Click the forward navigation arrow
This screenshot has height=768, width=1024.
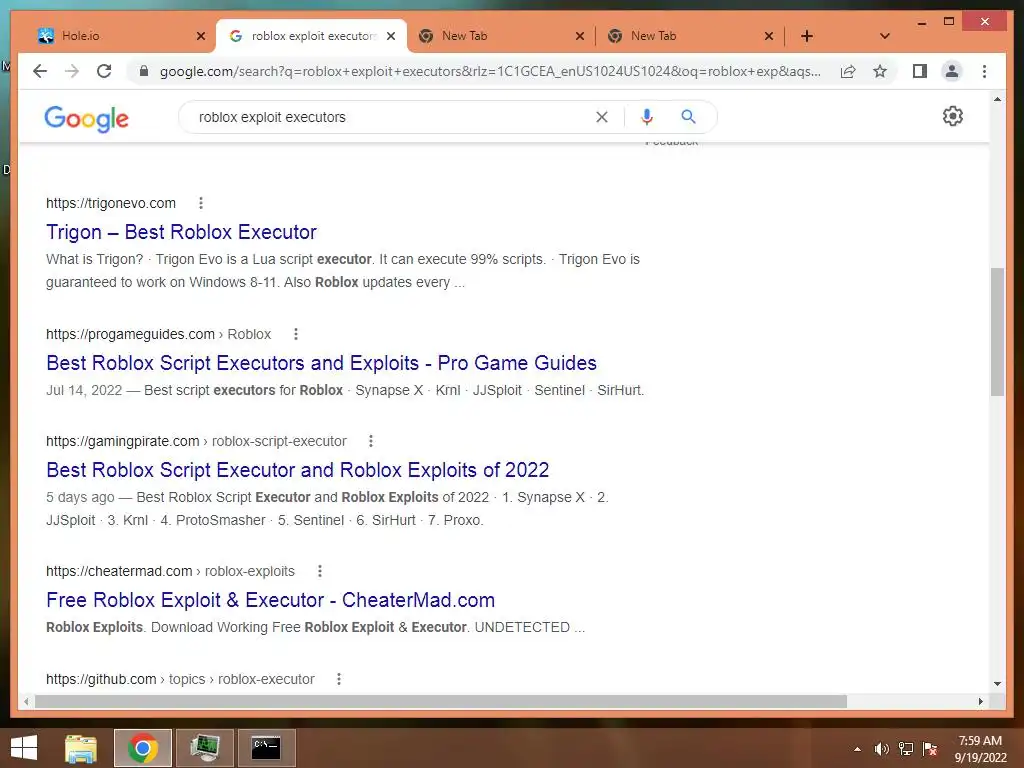pos(72,71)
